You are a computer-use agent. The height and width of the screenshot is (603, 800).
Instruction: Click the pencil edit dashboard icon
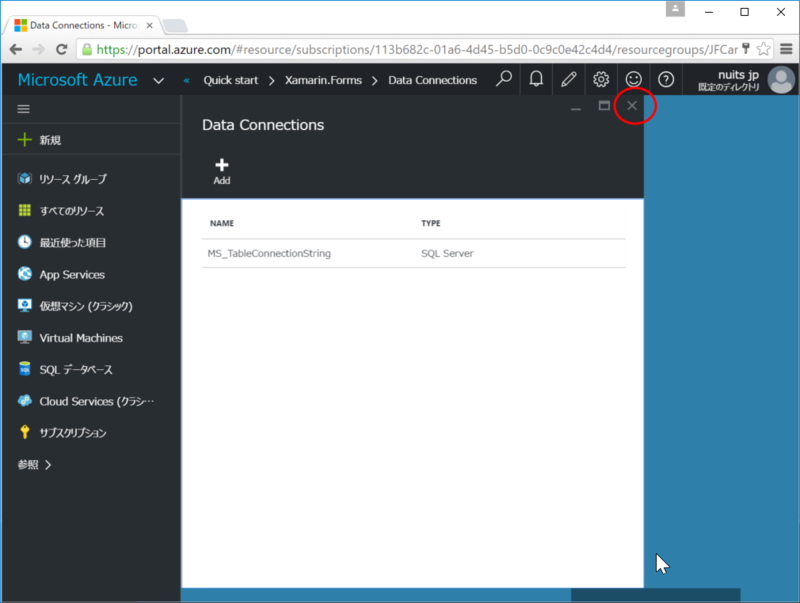(x=568, y=79)
